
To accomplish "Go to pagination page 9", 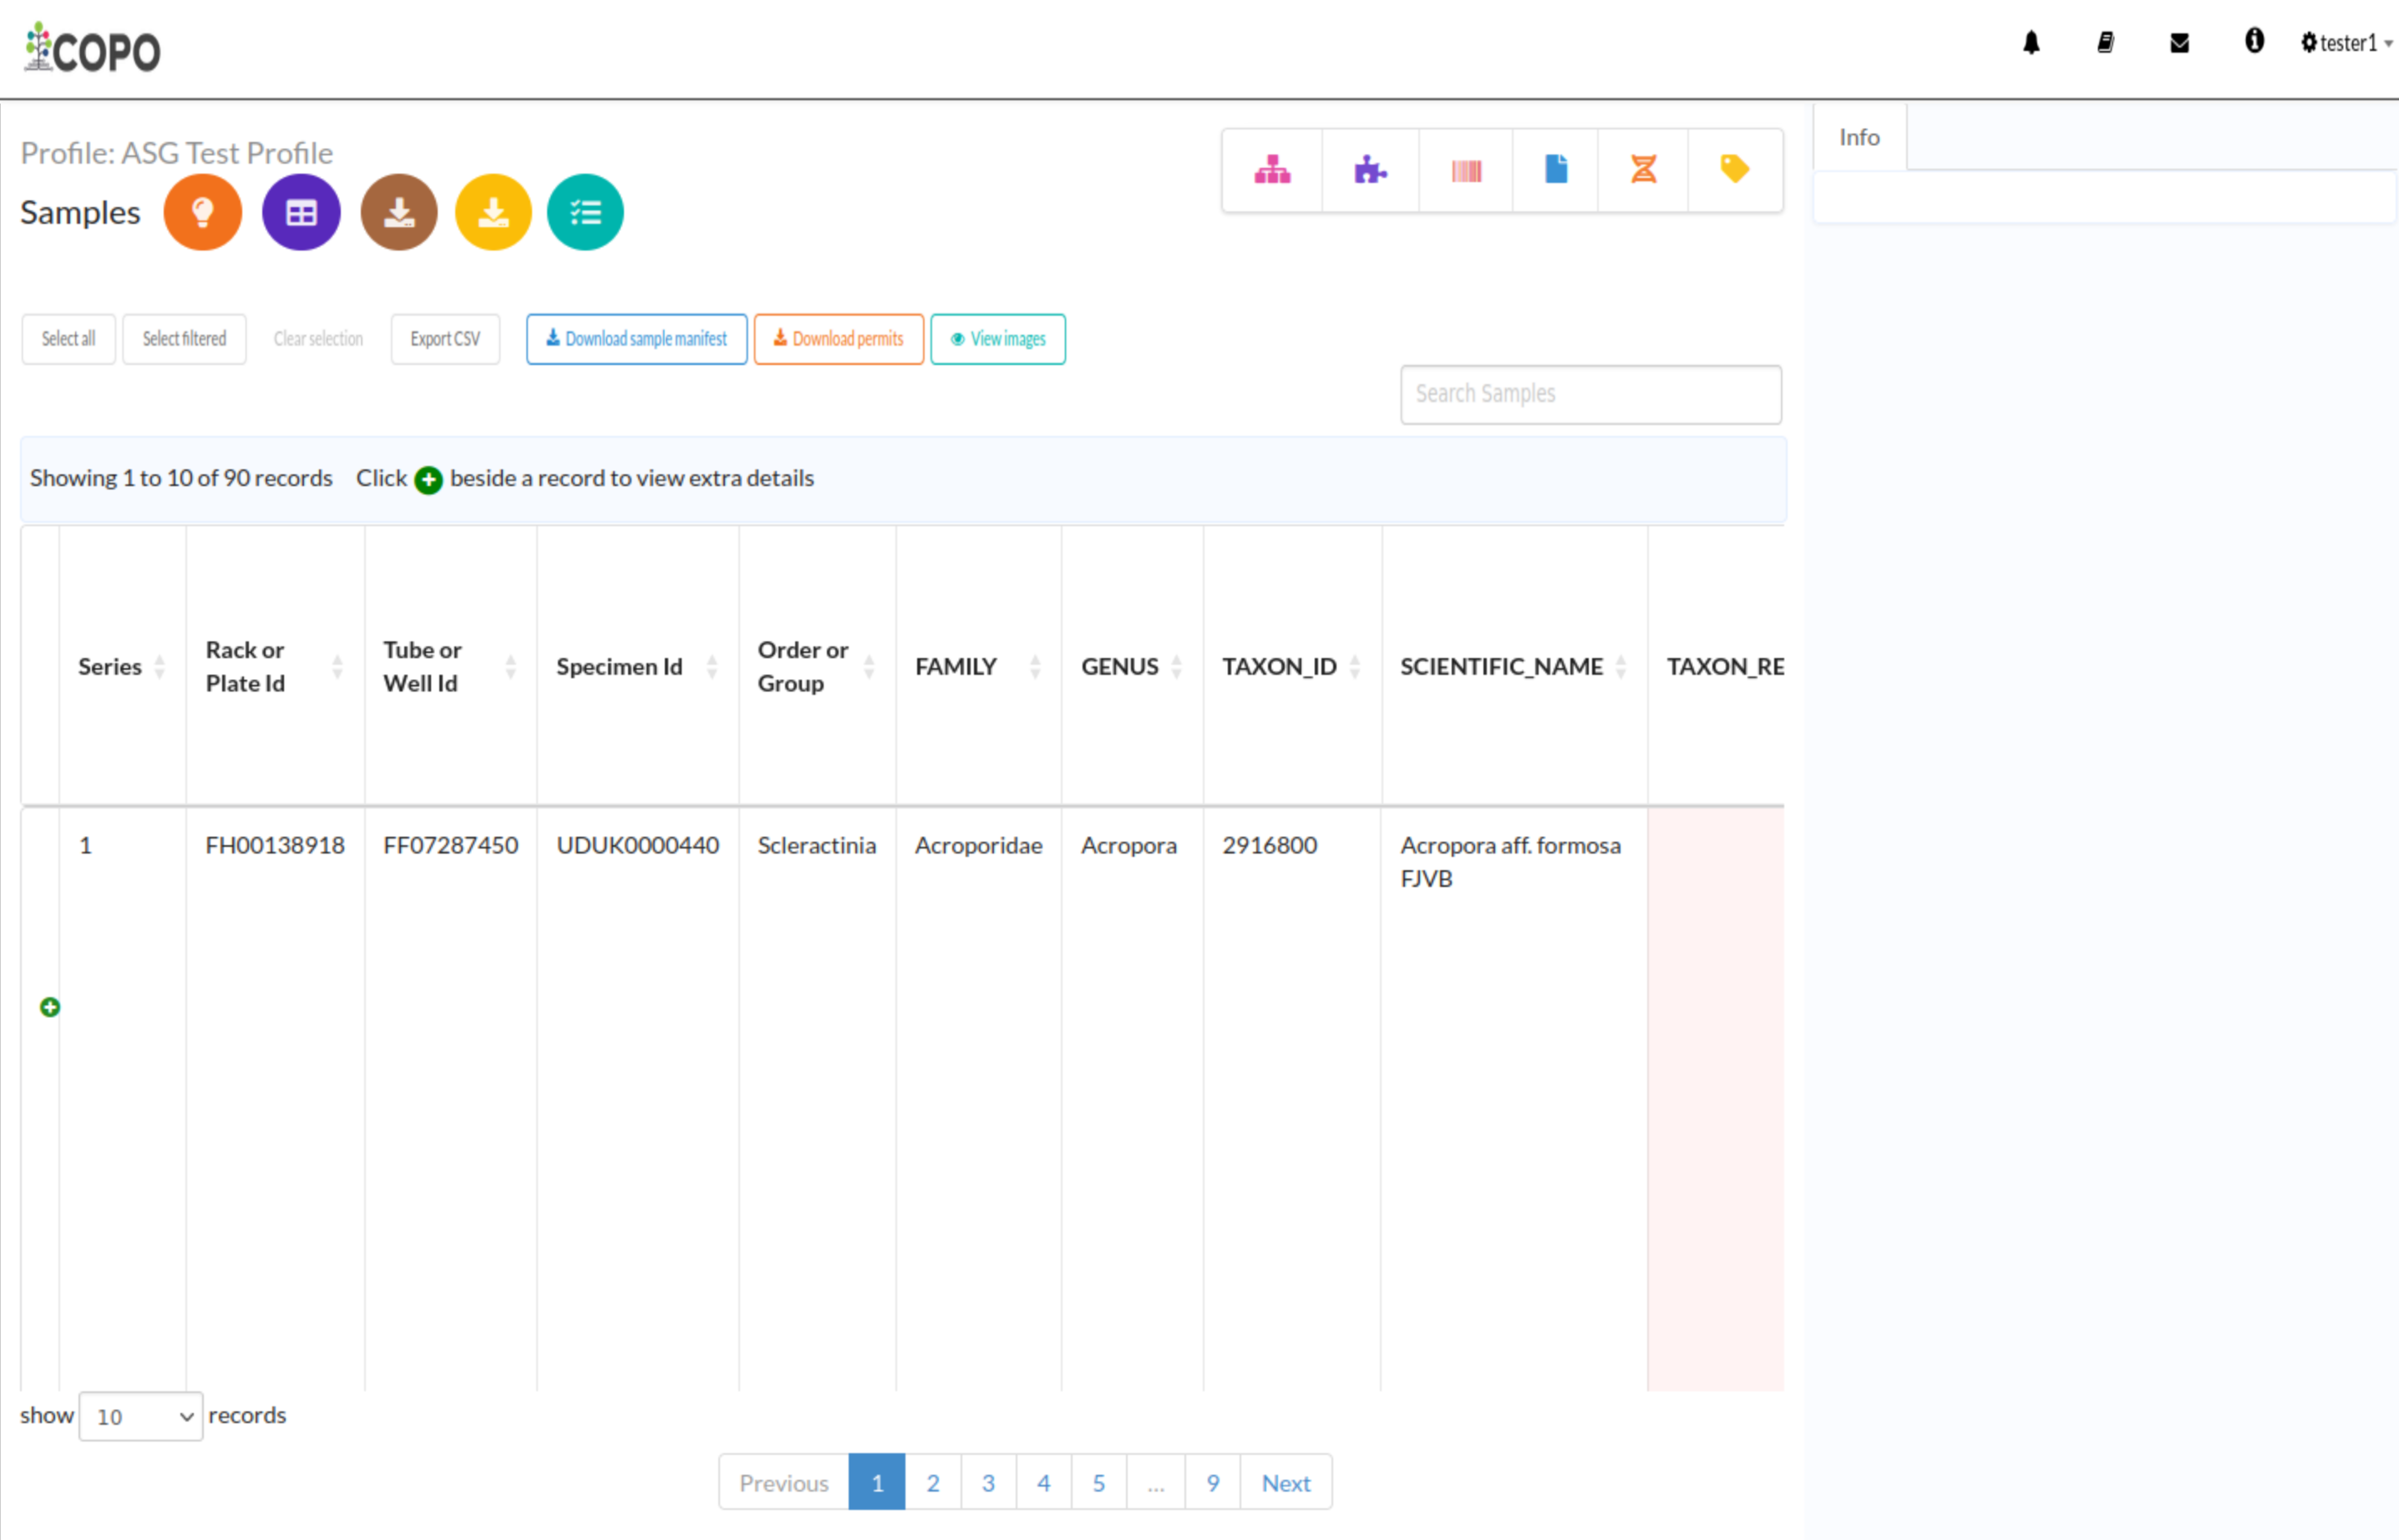I will 1212,1482.
